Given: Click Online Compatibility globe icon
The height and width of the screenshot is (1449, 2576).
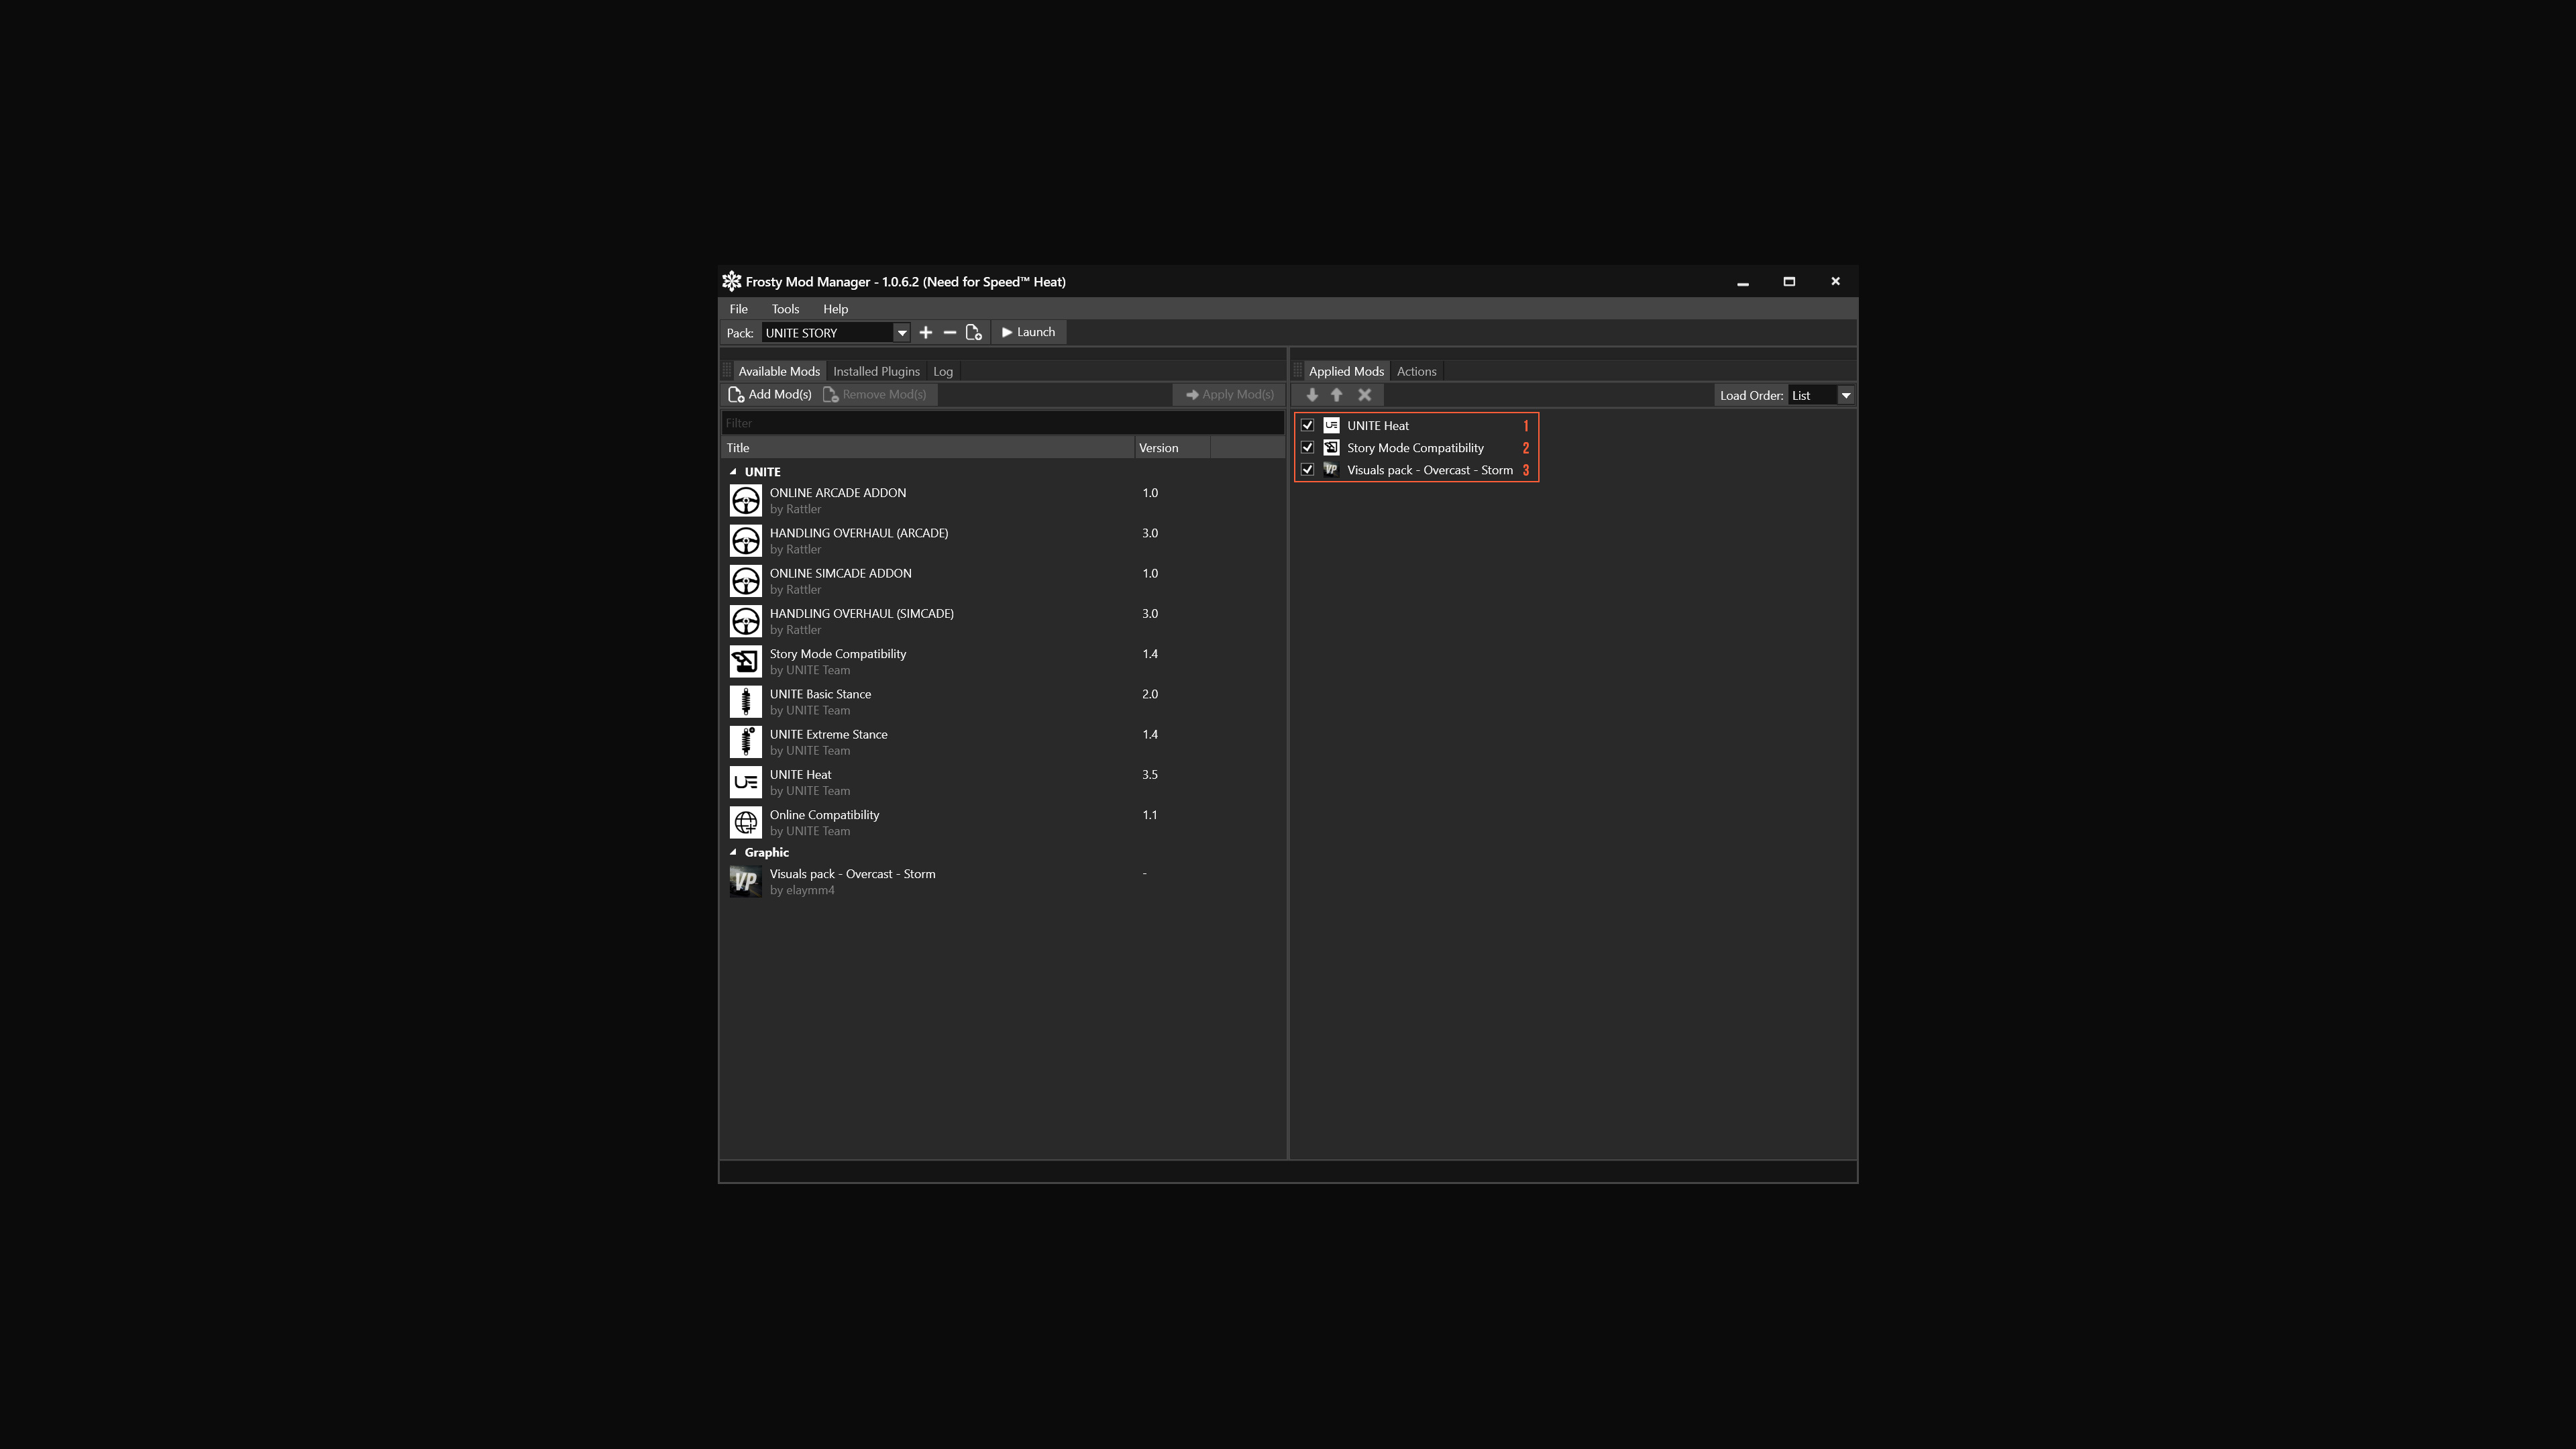Looking at the screenshot, I should (745, 822).
